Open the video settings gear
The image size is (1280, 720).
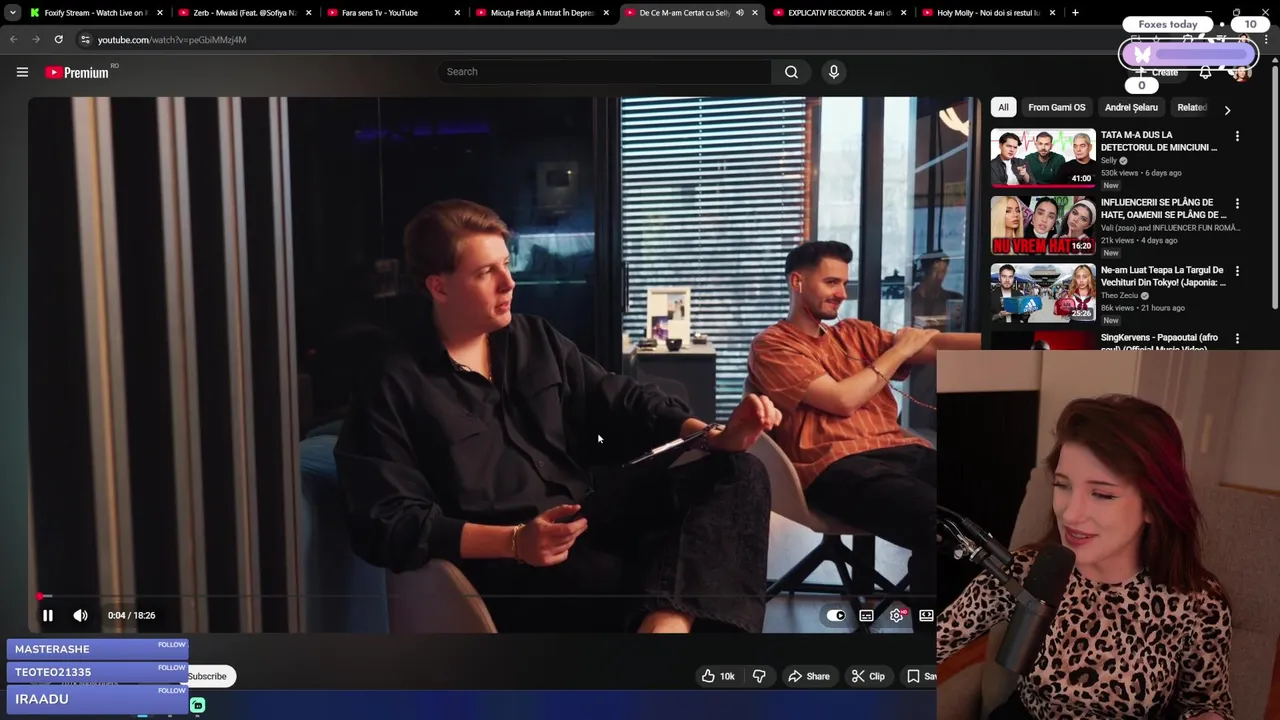click(897, 615)
